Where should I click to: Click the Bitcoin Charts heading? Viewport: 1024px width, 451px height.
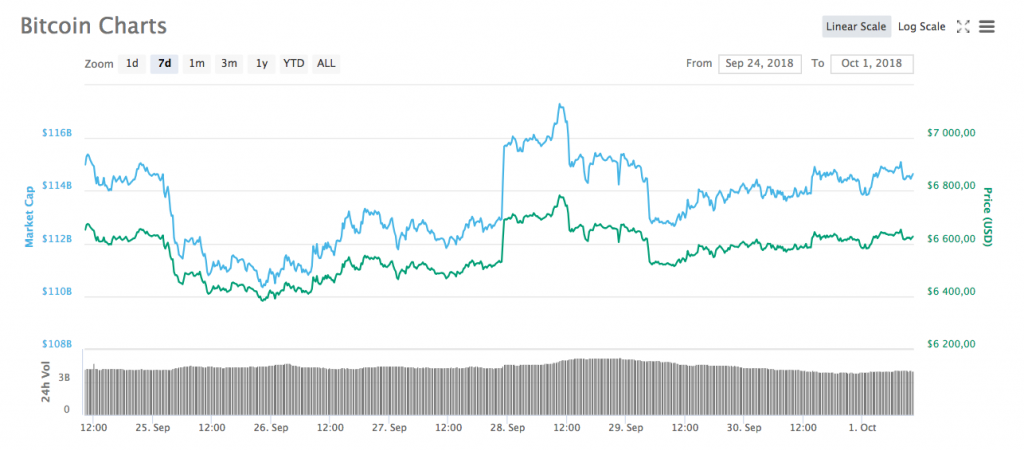click(x=93, y=26)
